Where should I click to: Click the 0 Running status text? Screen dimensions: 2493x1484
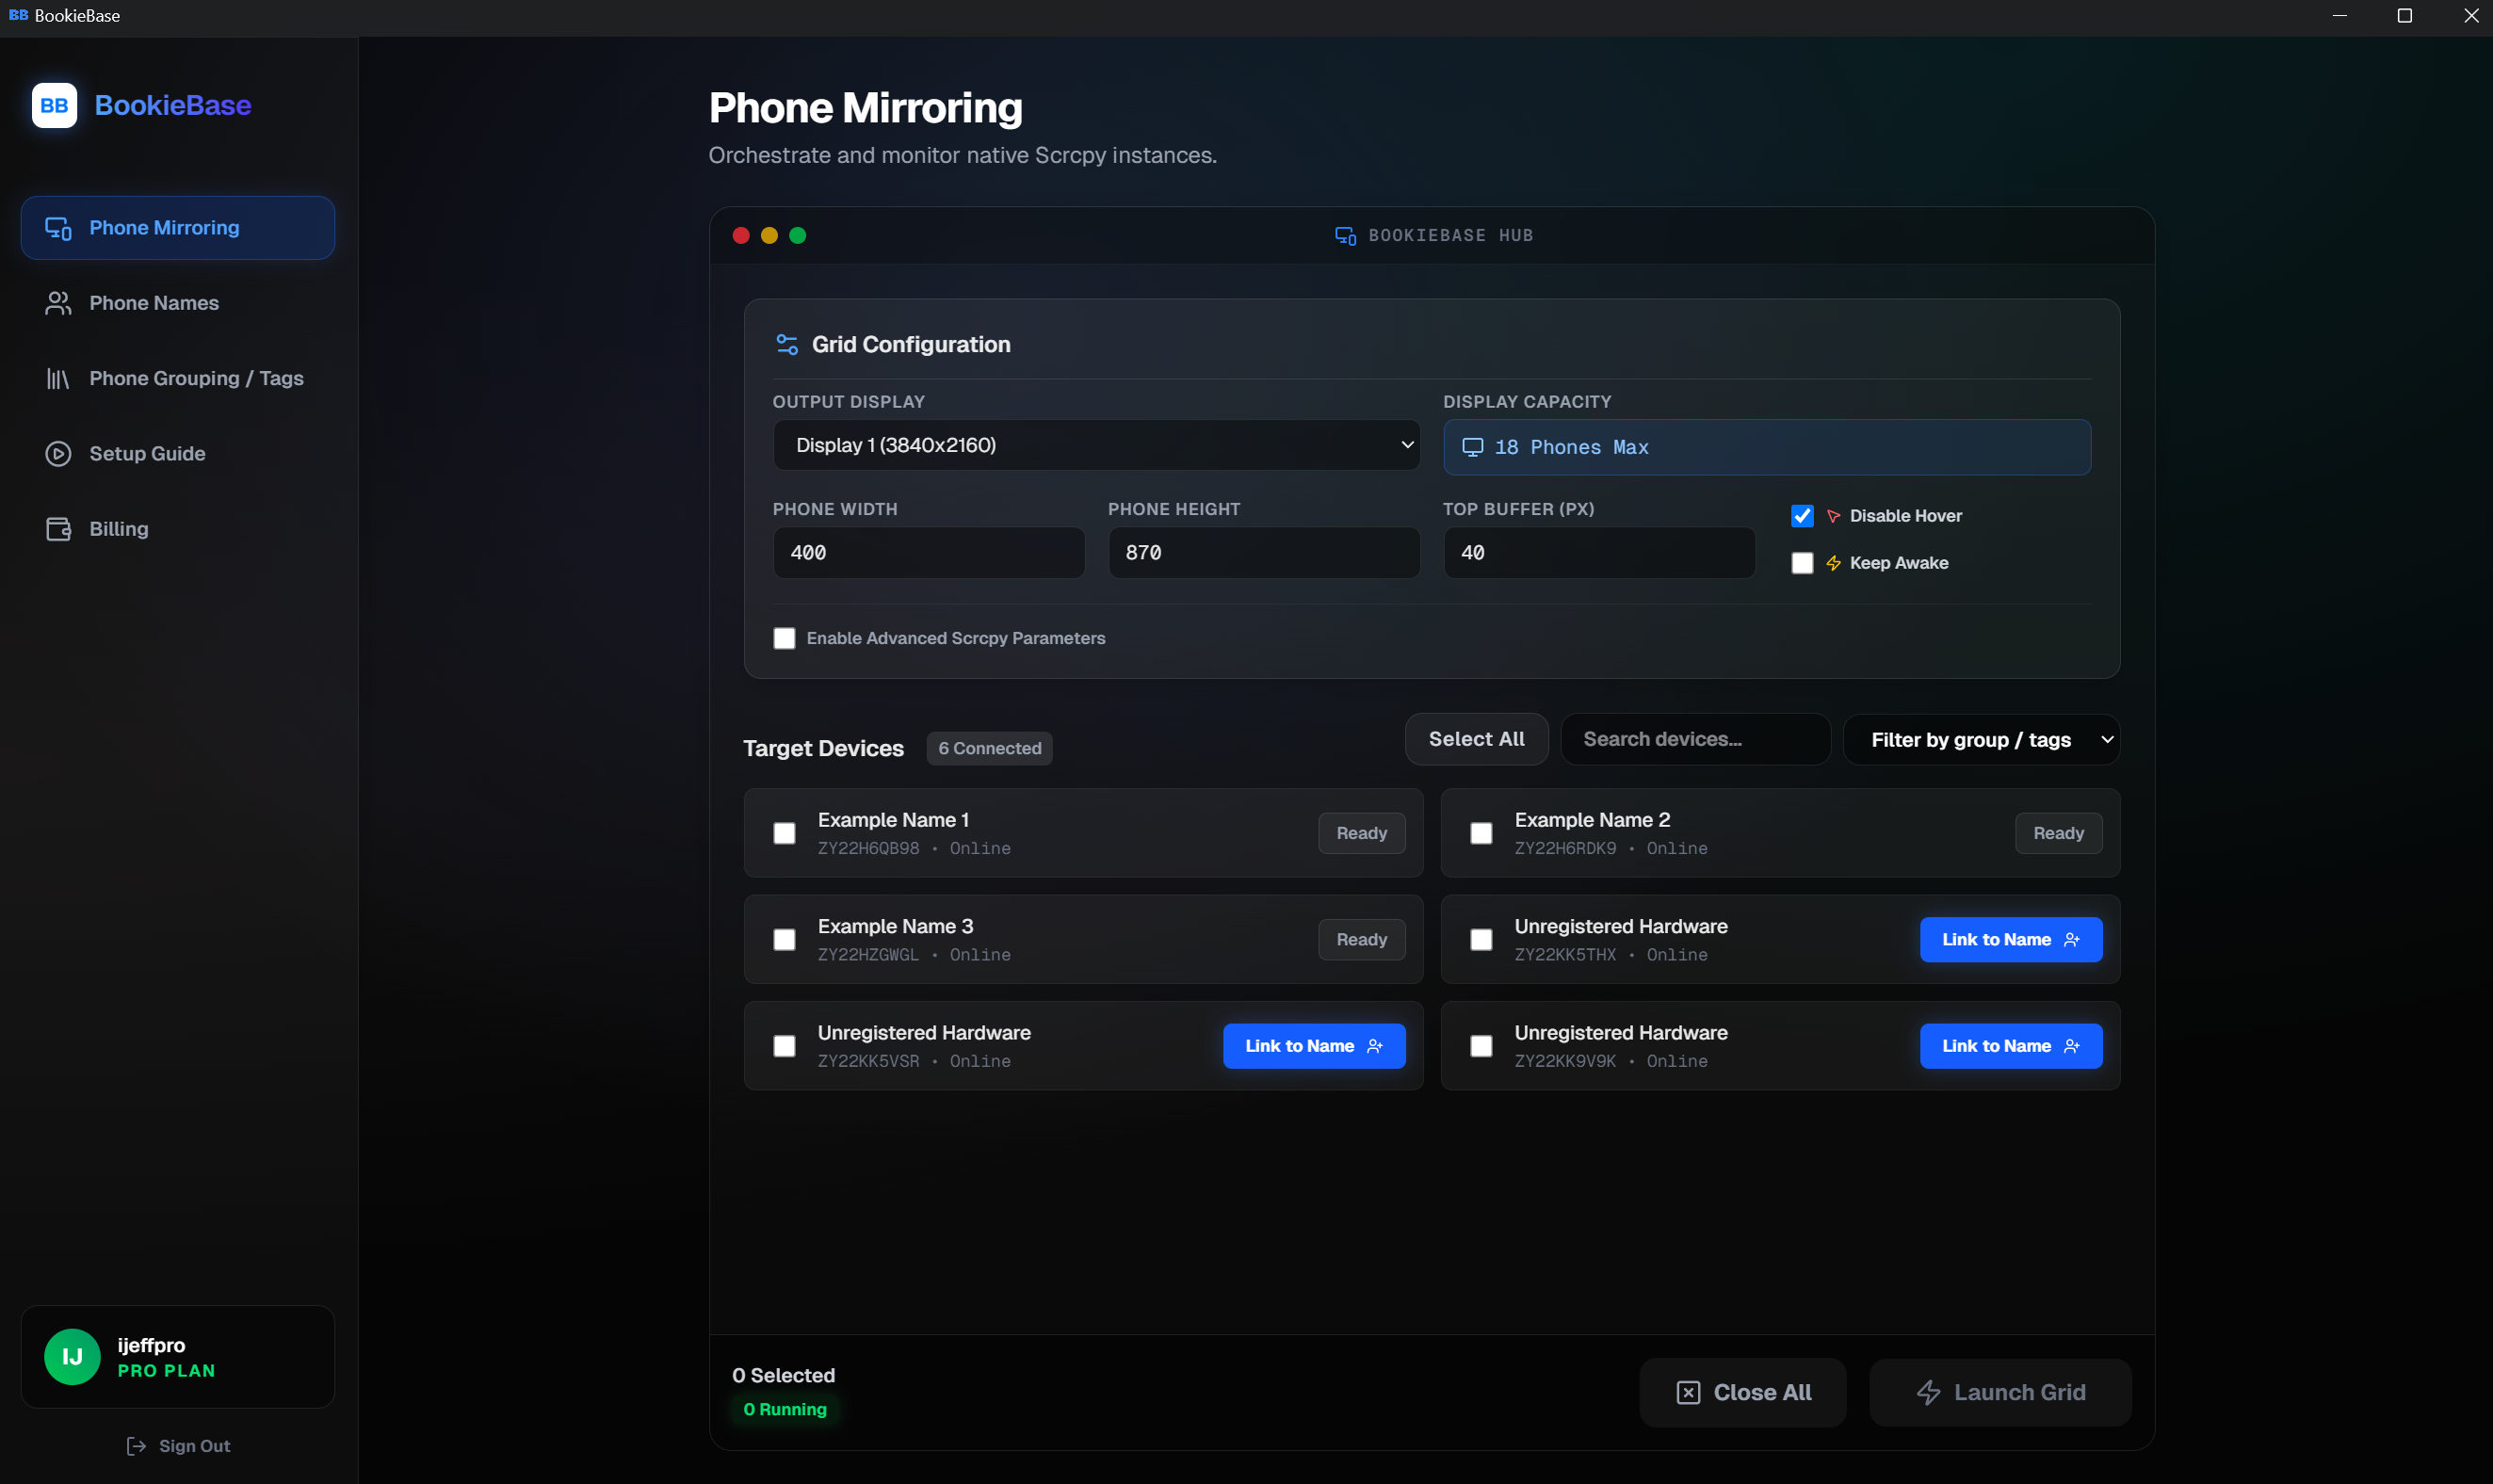pyautogui.click(x=785, y=1410)
